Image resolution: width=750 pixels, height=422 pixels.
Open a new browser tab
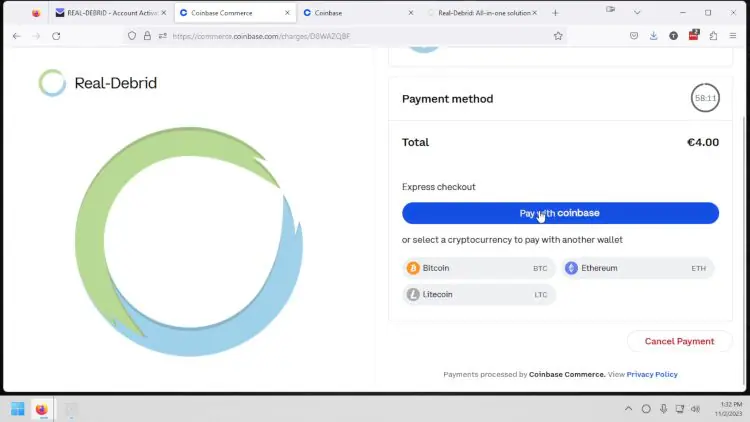[x=555, y=13]
